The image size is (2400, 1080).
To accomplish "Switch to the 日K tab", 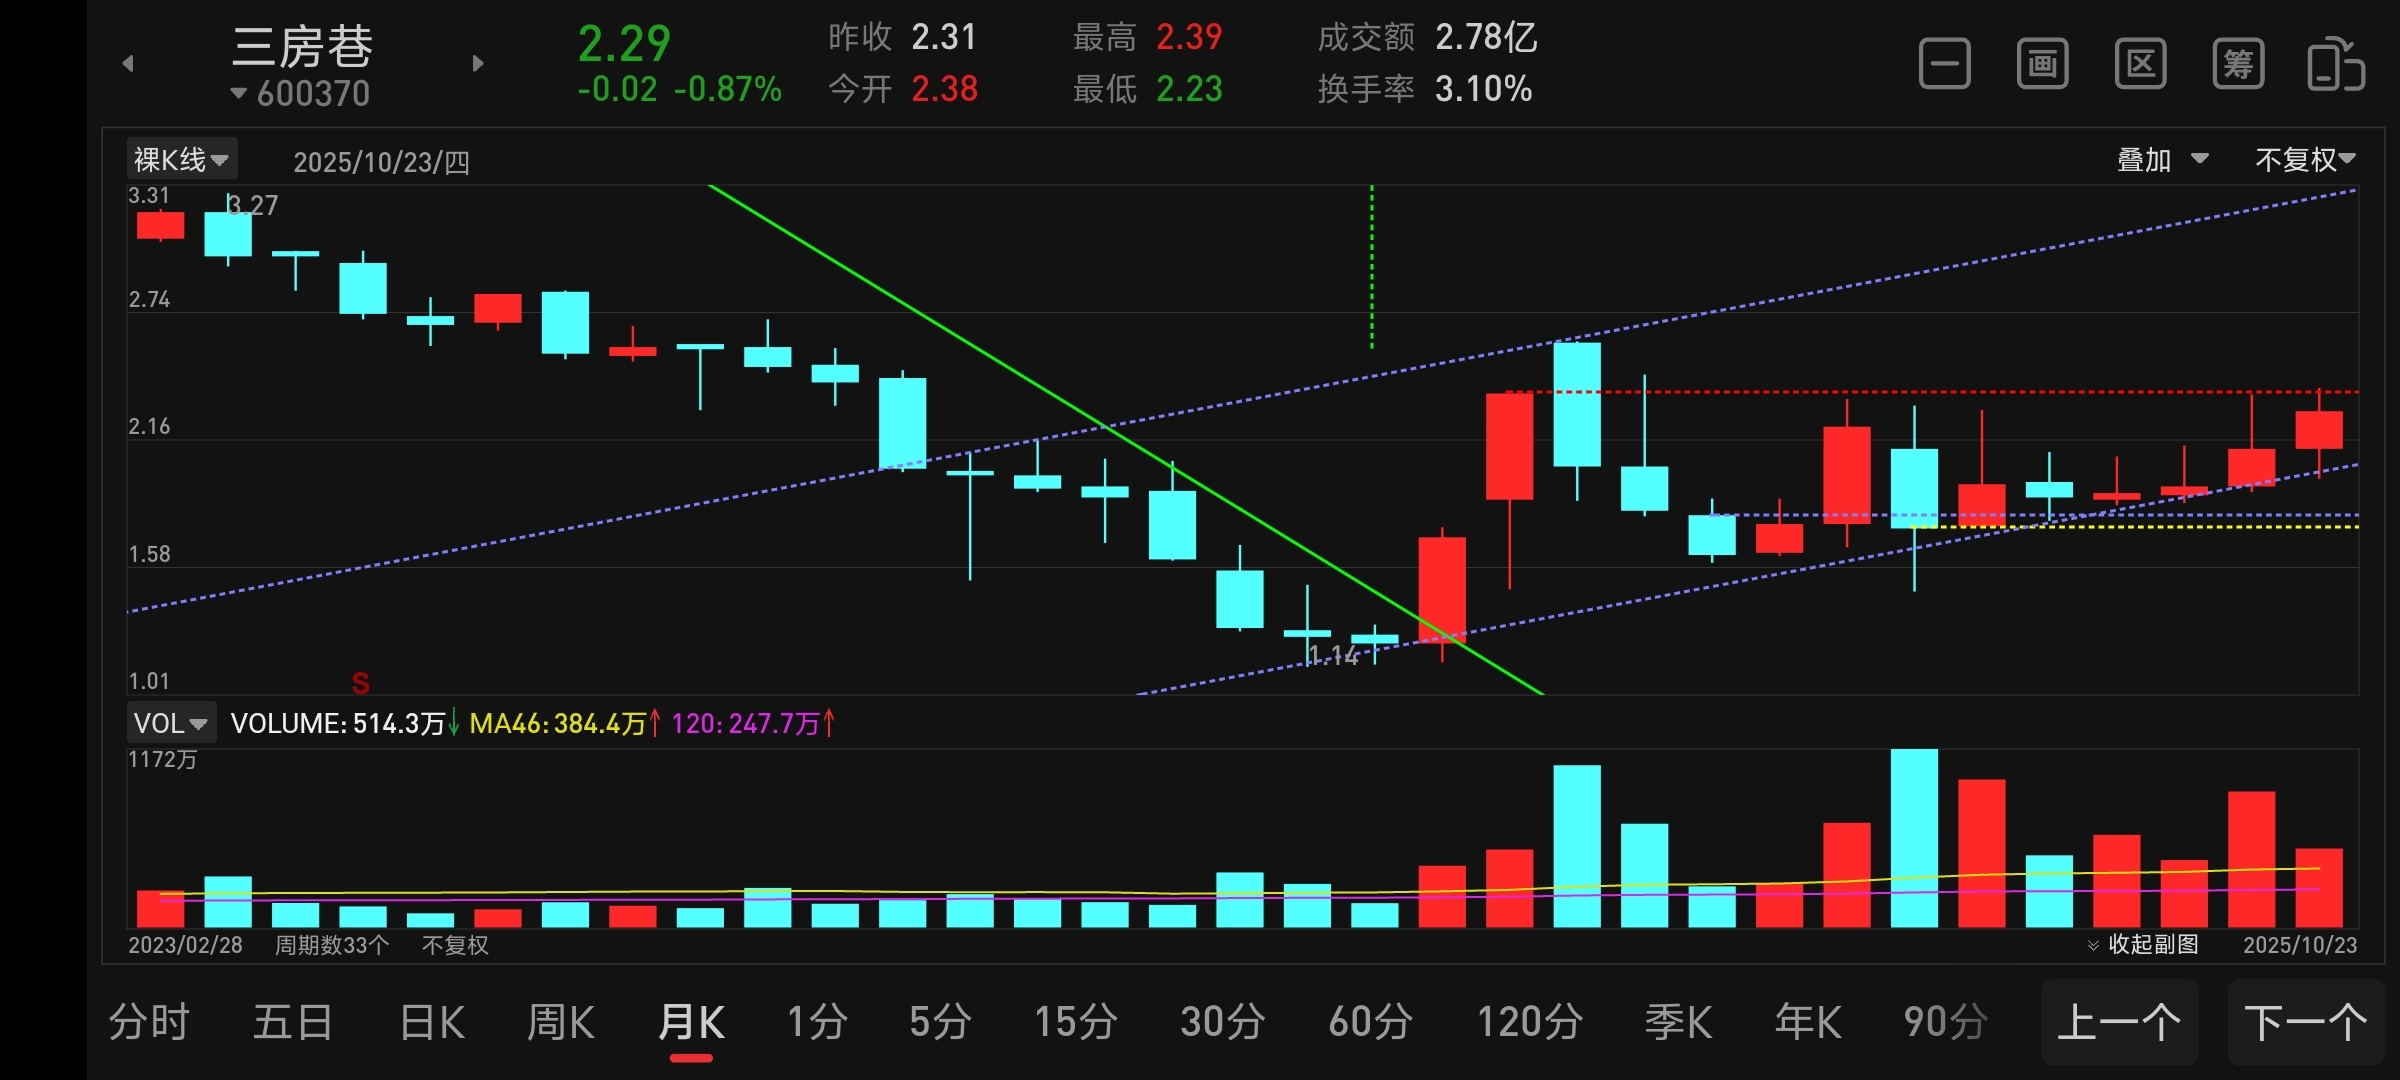I will click(431, 1023).
